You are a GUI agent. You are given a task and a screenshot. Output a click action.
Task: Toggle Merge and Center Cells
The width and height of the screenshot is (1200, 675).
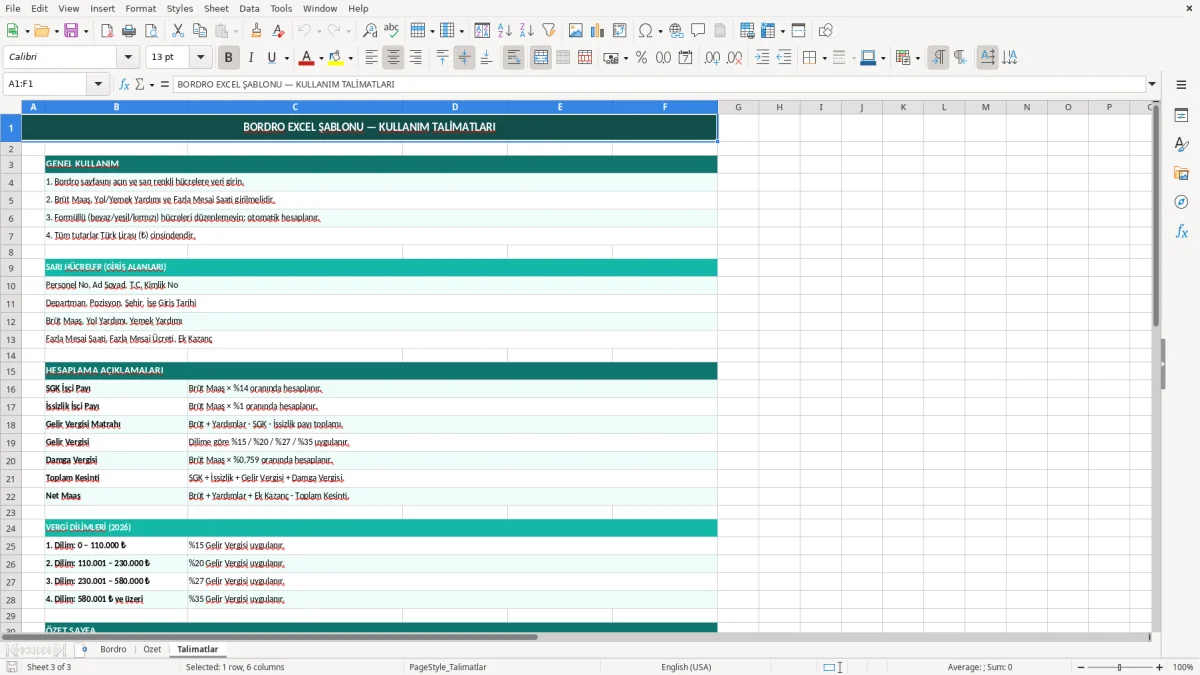(541, 58)
